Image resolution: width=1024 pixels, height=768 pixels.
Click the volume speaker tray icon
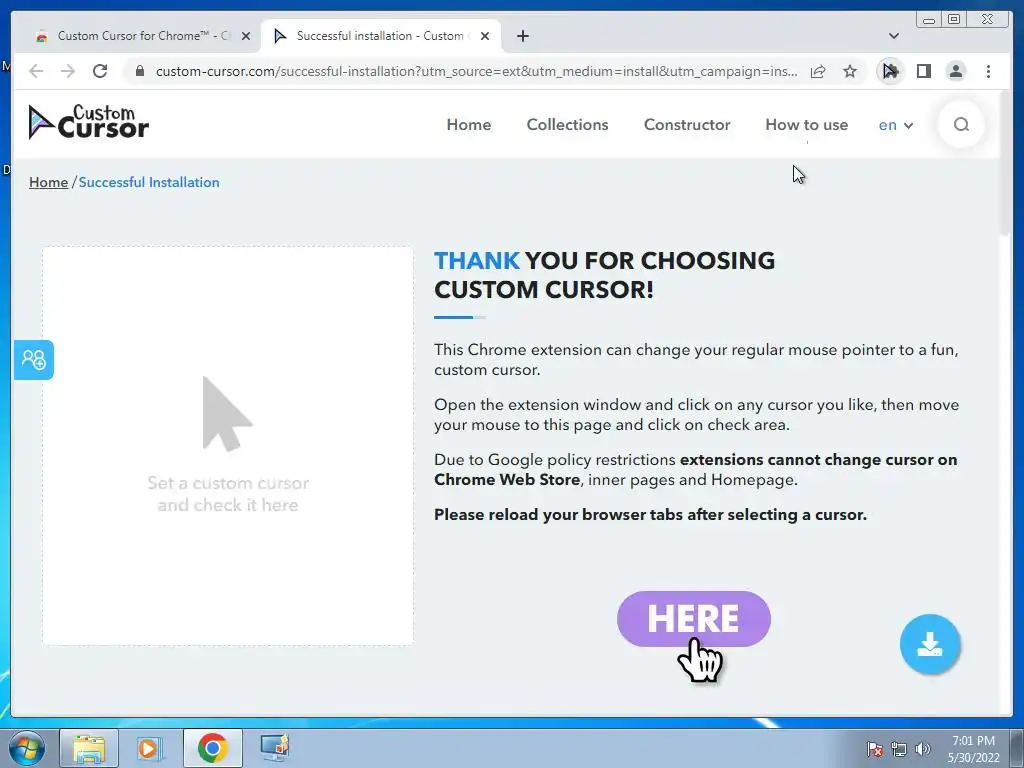(922, 749)
